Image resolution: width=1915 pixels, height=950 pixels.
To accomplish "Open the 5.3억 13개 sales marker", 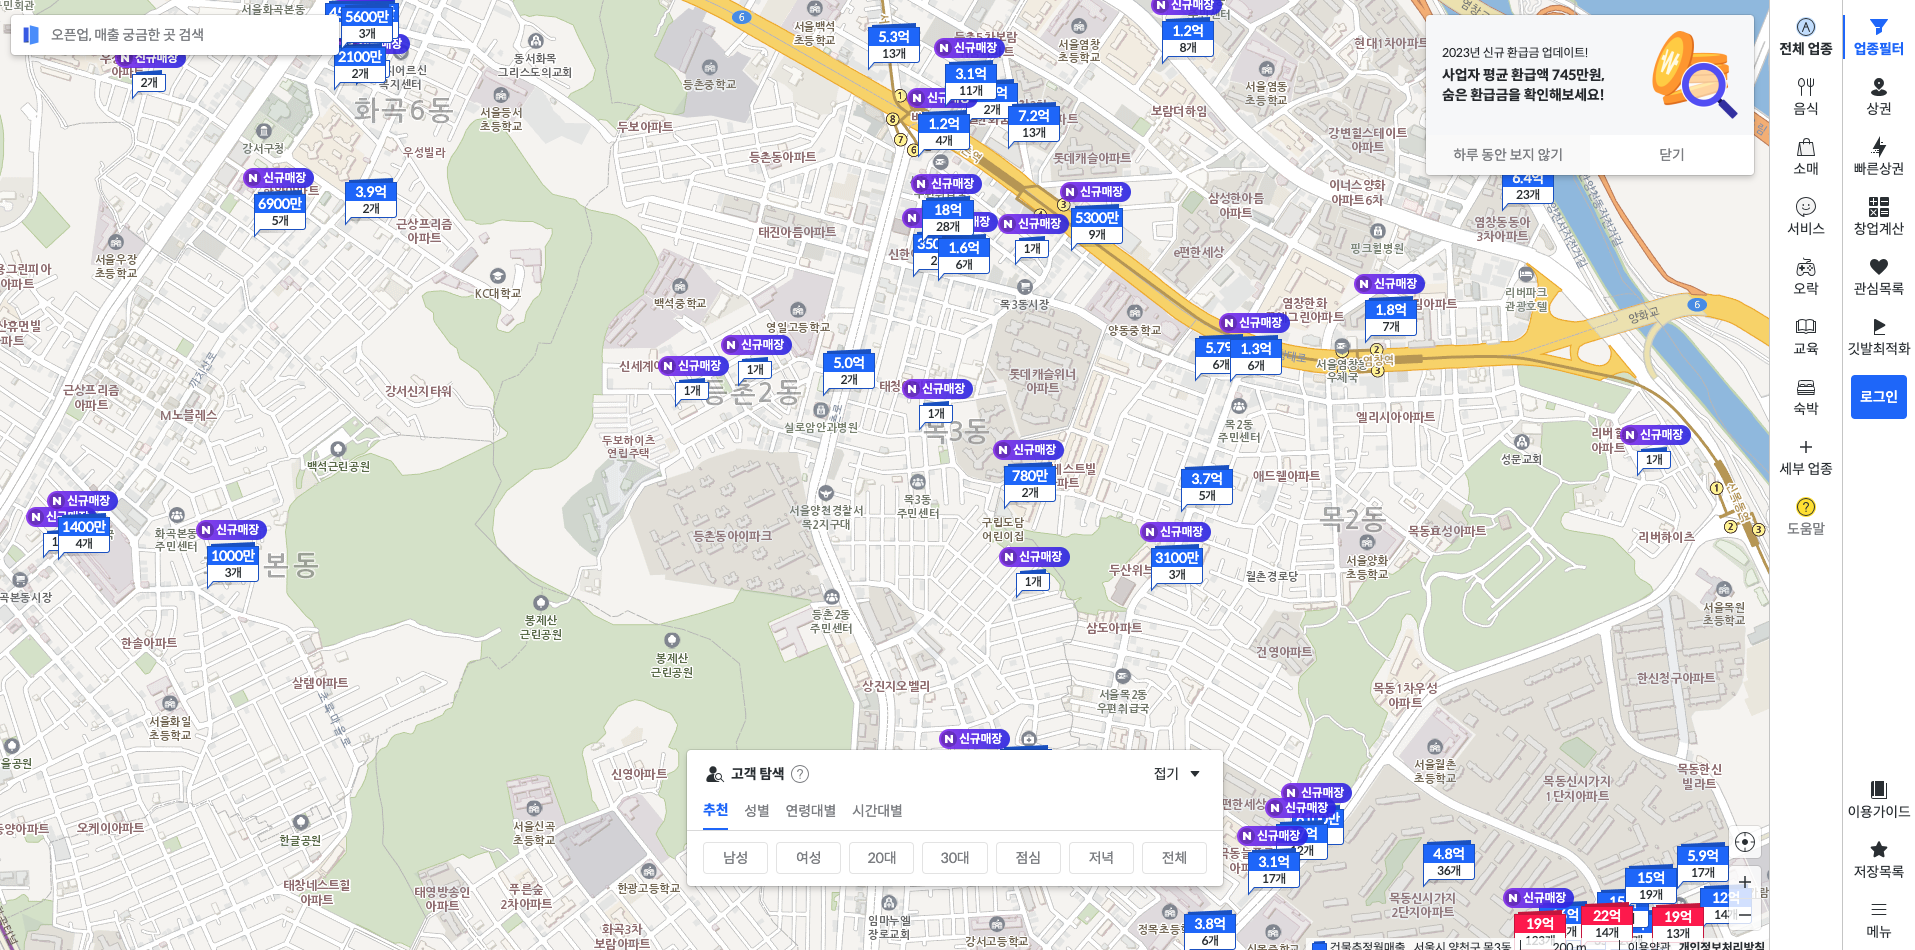I will 894,45.
